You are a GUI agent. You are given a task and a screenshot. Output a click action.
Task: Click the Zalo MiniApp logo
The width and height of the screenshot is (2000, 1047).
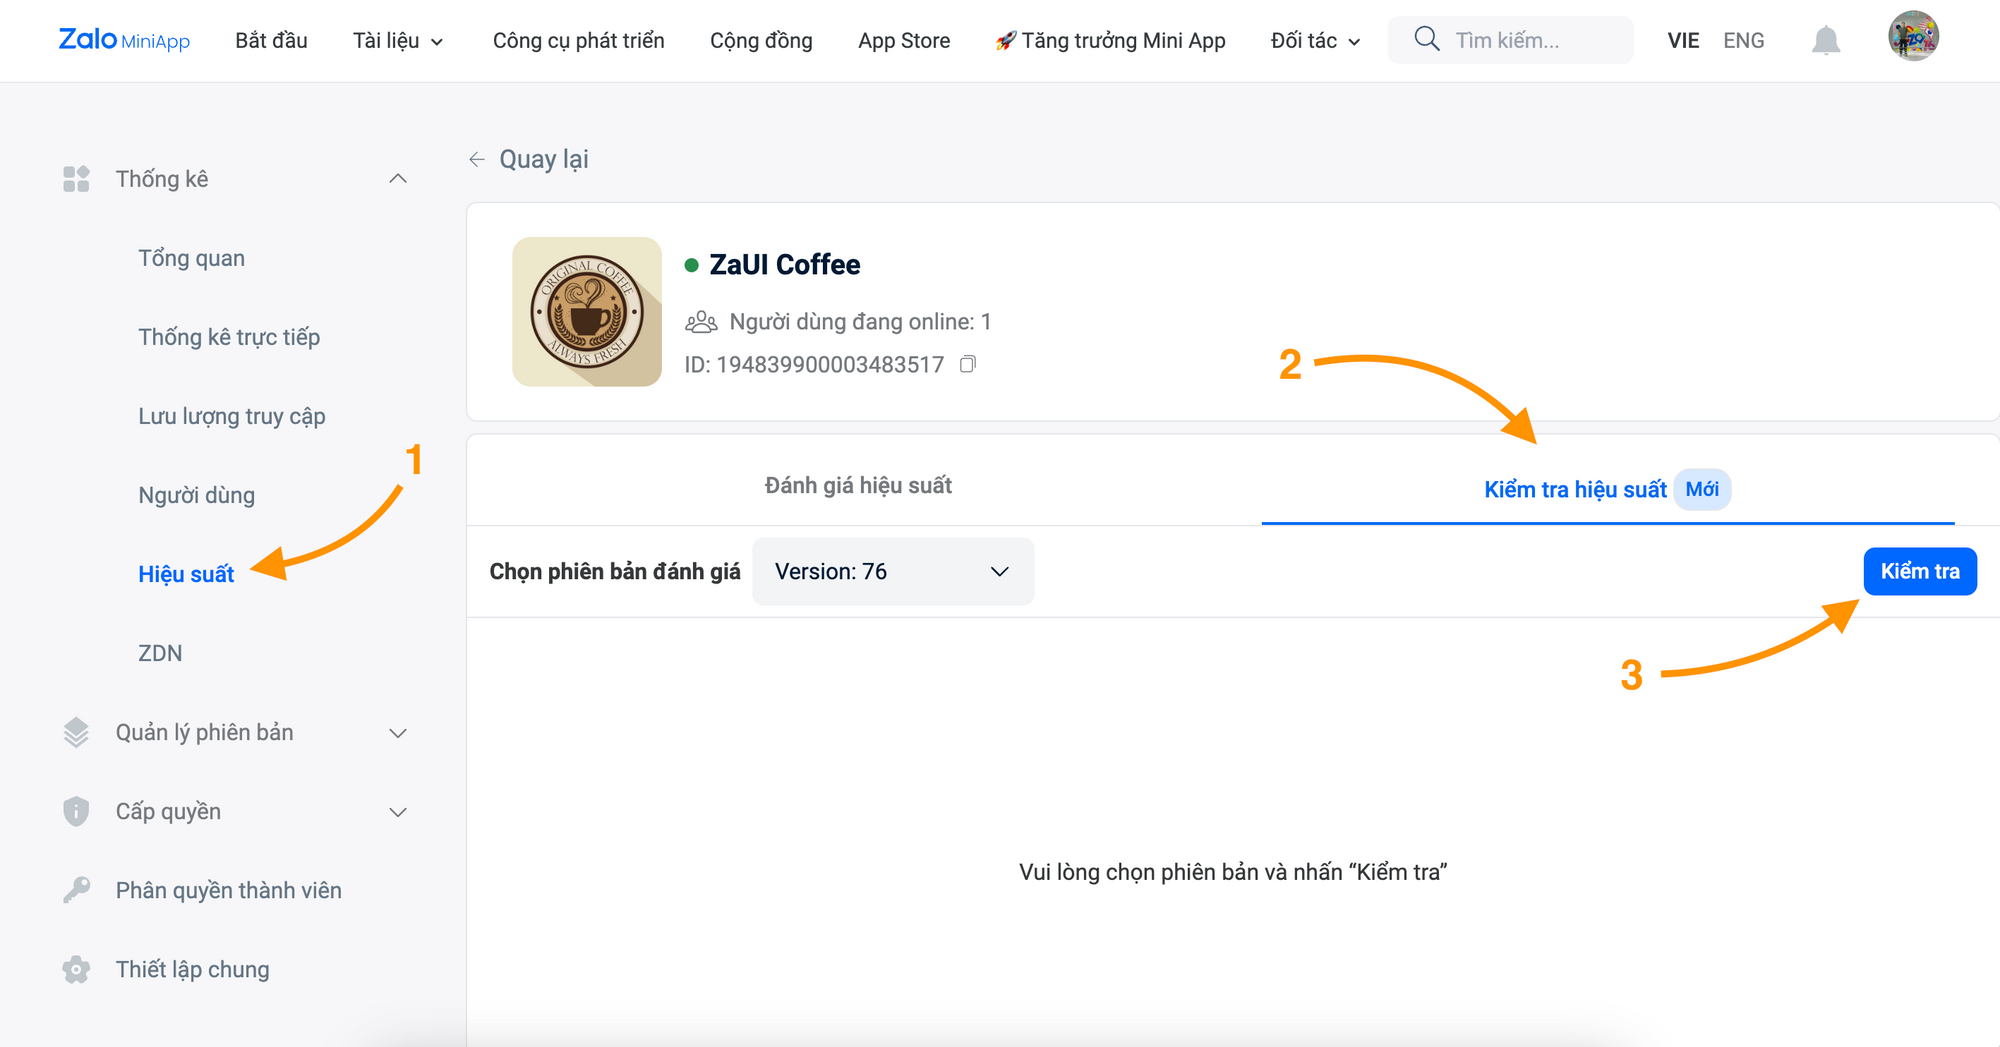point(124,40)
